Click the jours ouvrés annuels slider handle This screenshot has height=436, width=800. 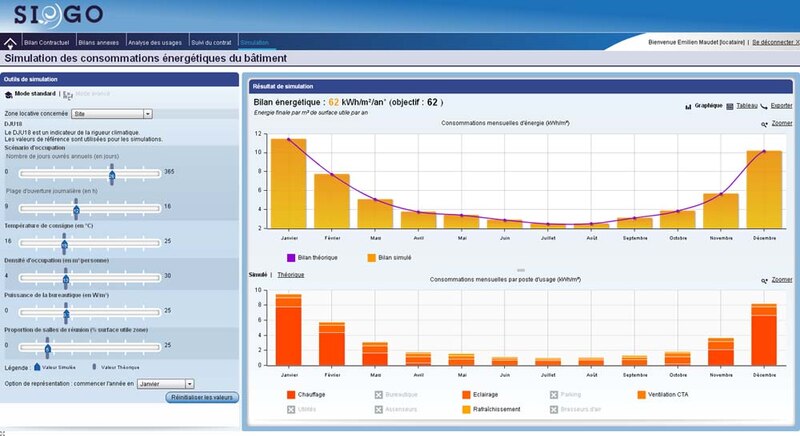[x=112, y=175]
